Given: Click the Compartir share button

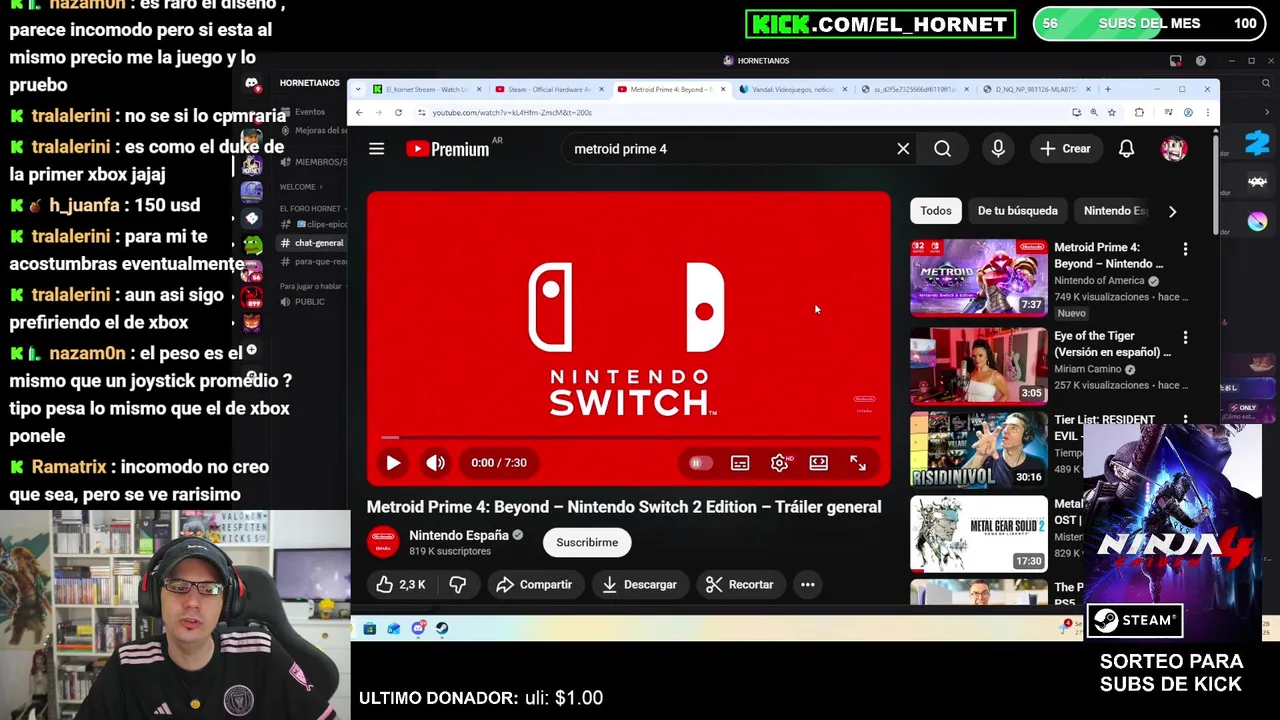Looking at the screenshot, I should coord(534,585).
